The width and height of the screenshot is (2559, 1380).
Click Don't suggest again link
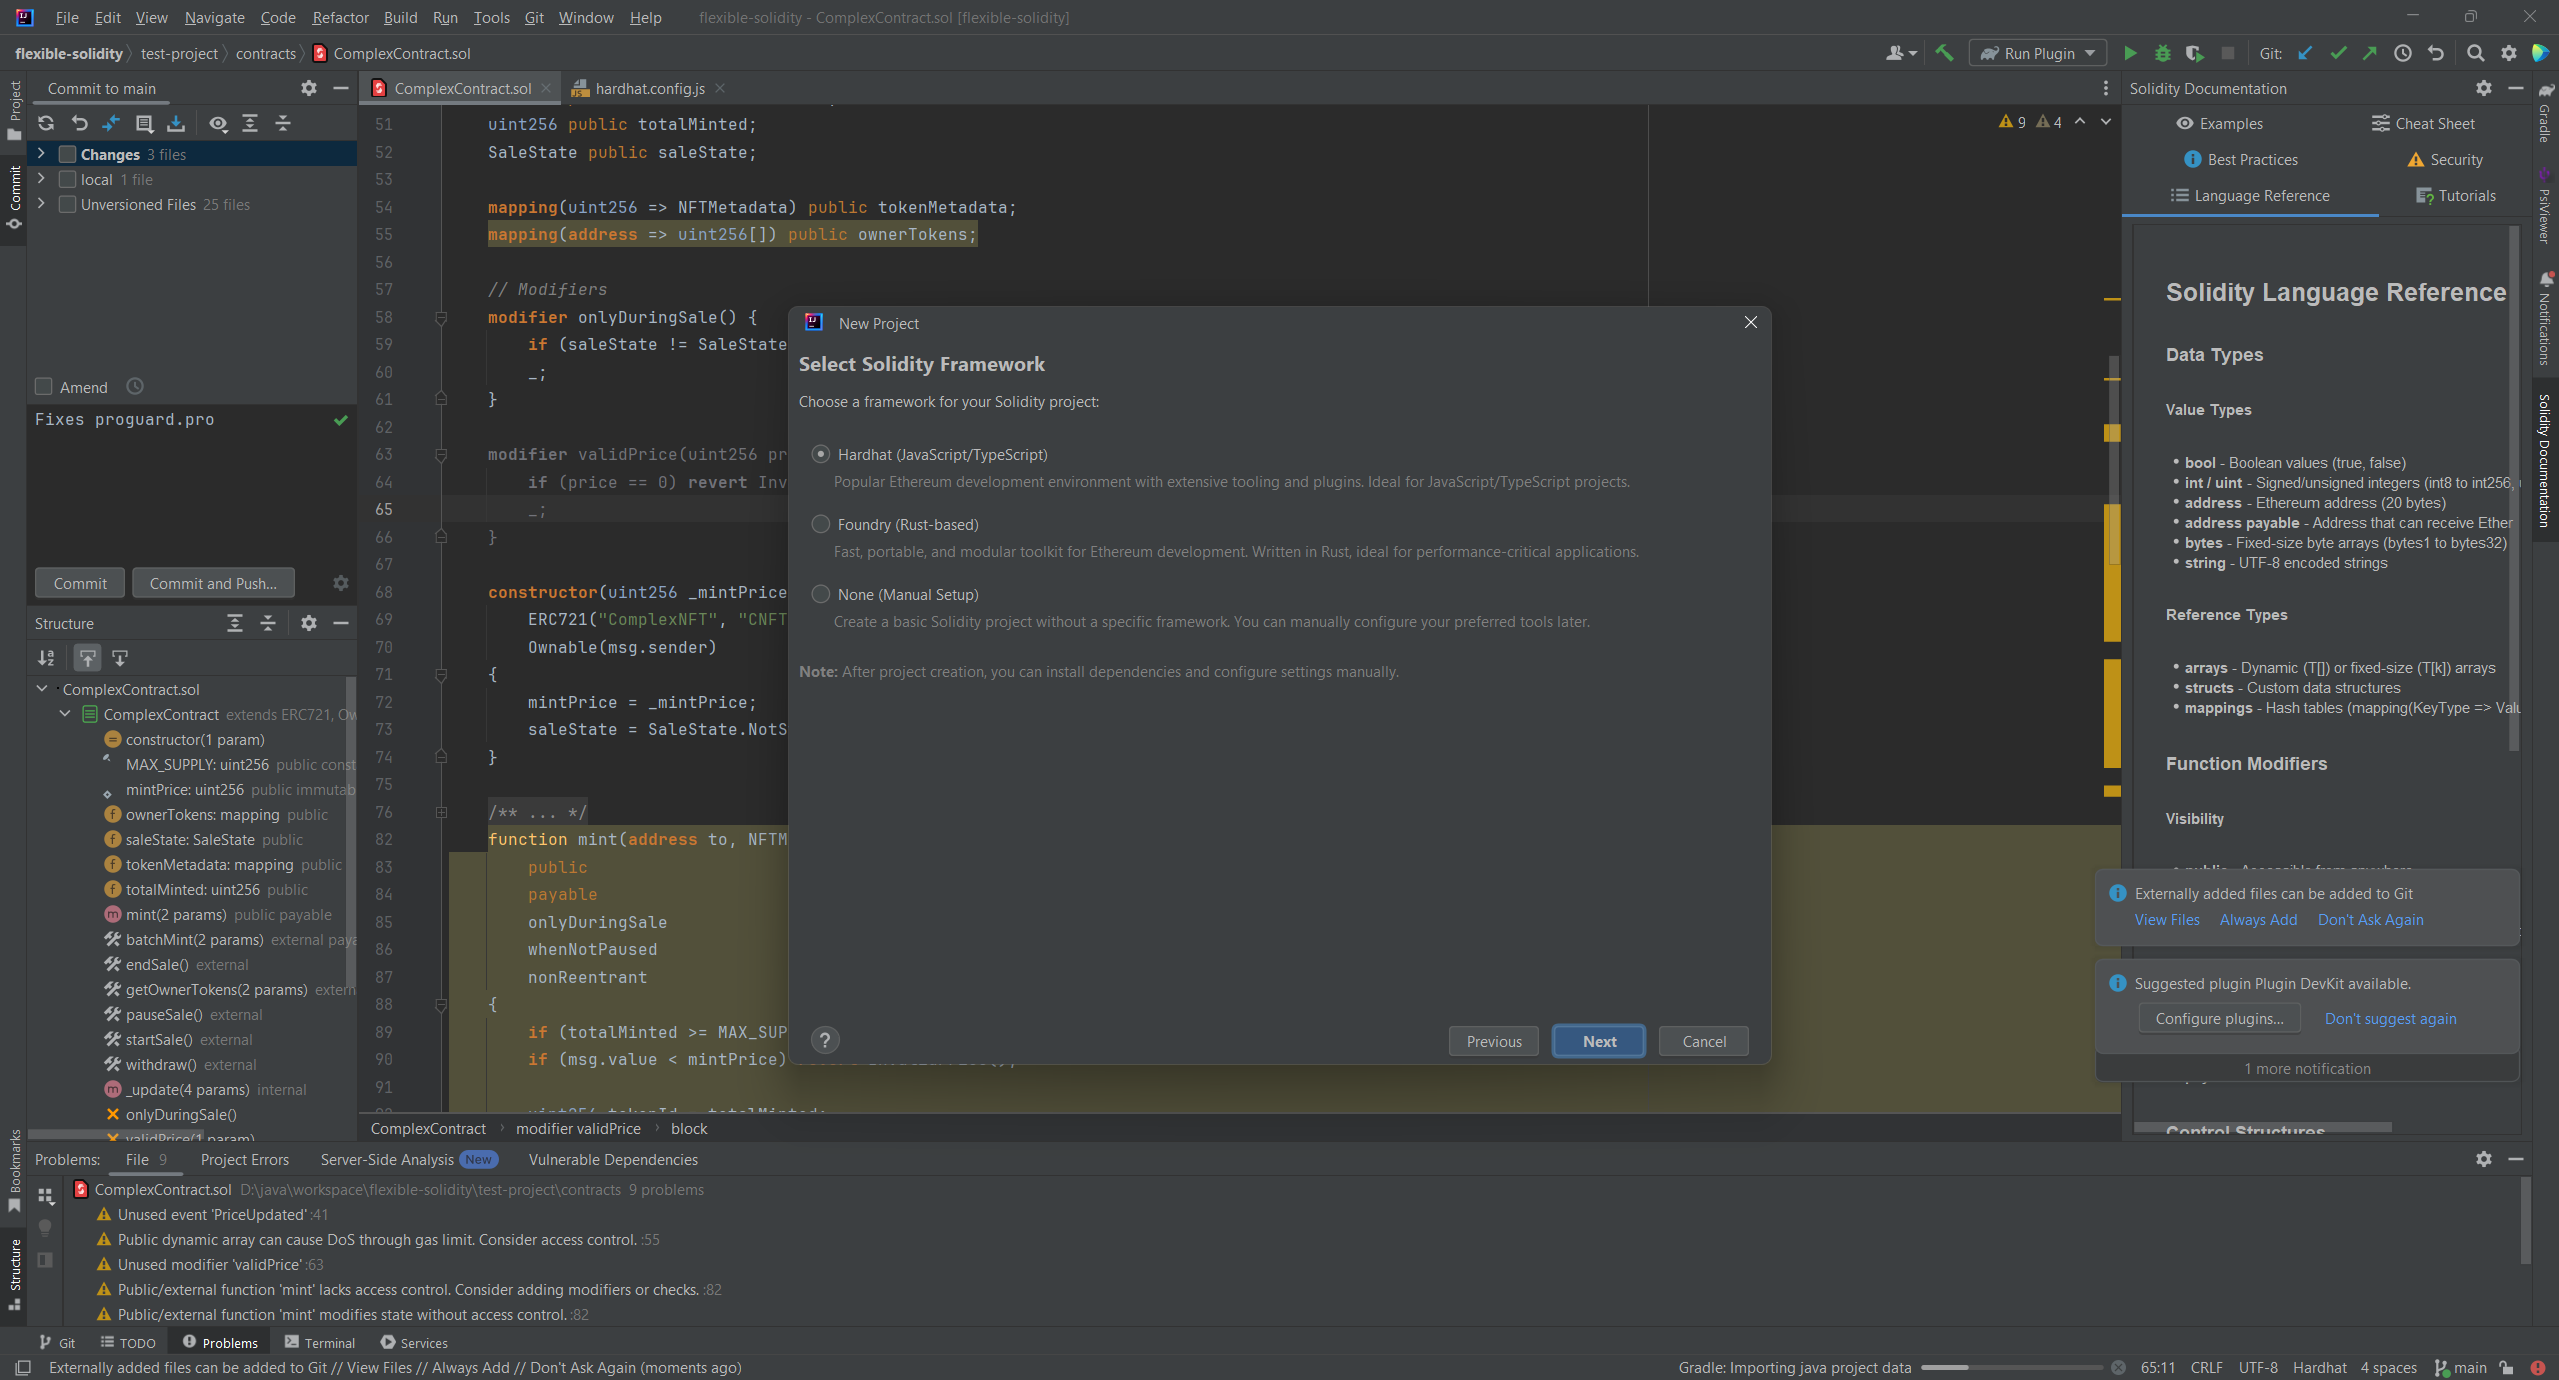(2390, 1018)
